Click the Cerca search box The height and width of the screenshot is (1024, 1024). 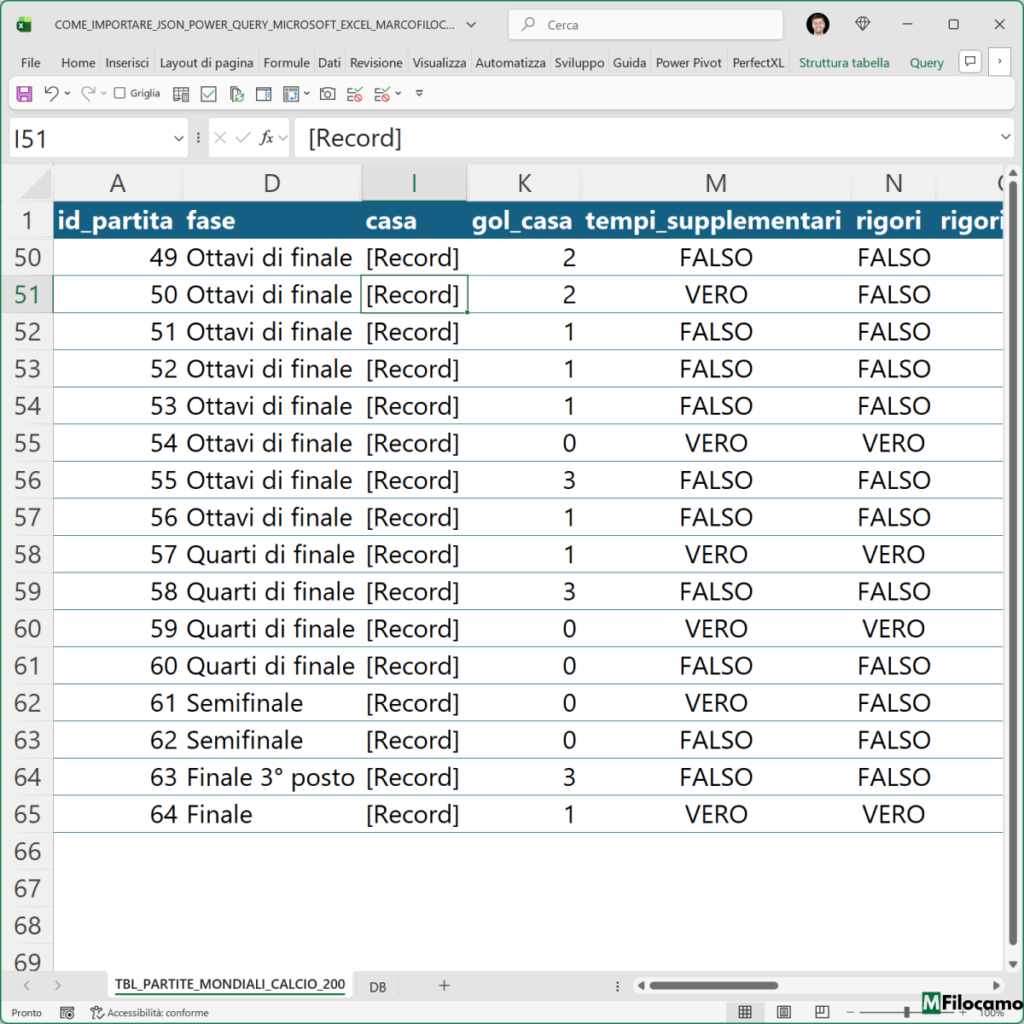(645, 25)
